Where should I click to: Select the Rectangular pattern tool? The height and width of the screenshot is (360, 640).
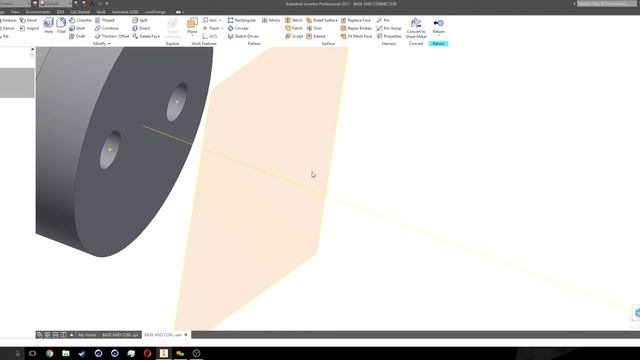pos(242,20)
